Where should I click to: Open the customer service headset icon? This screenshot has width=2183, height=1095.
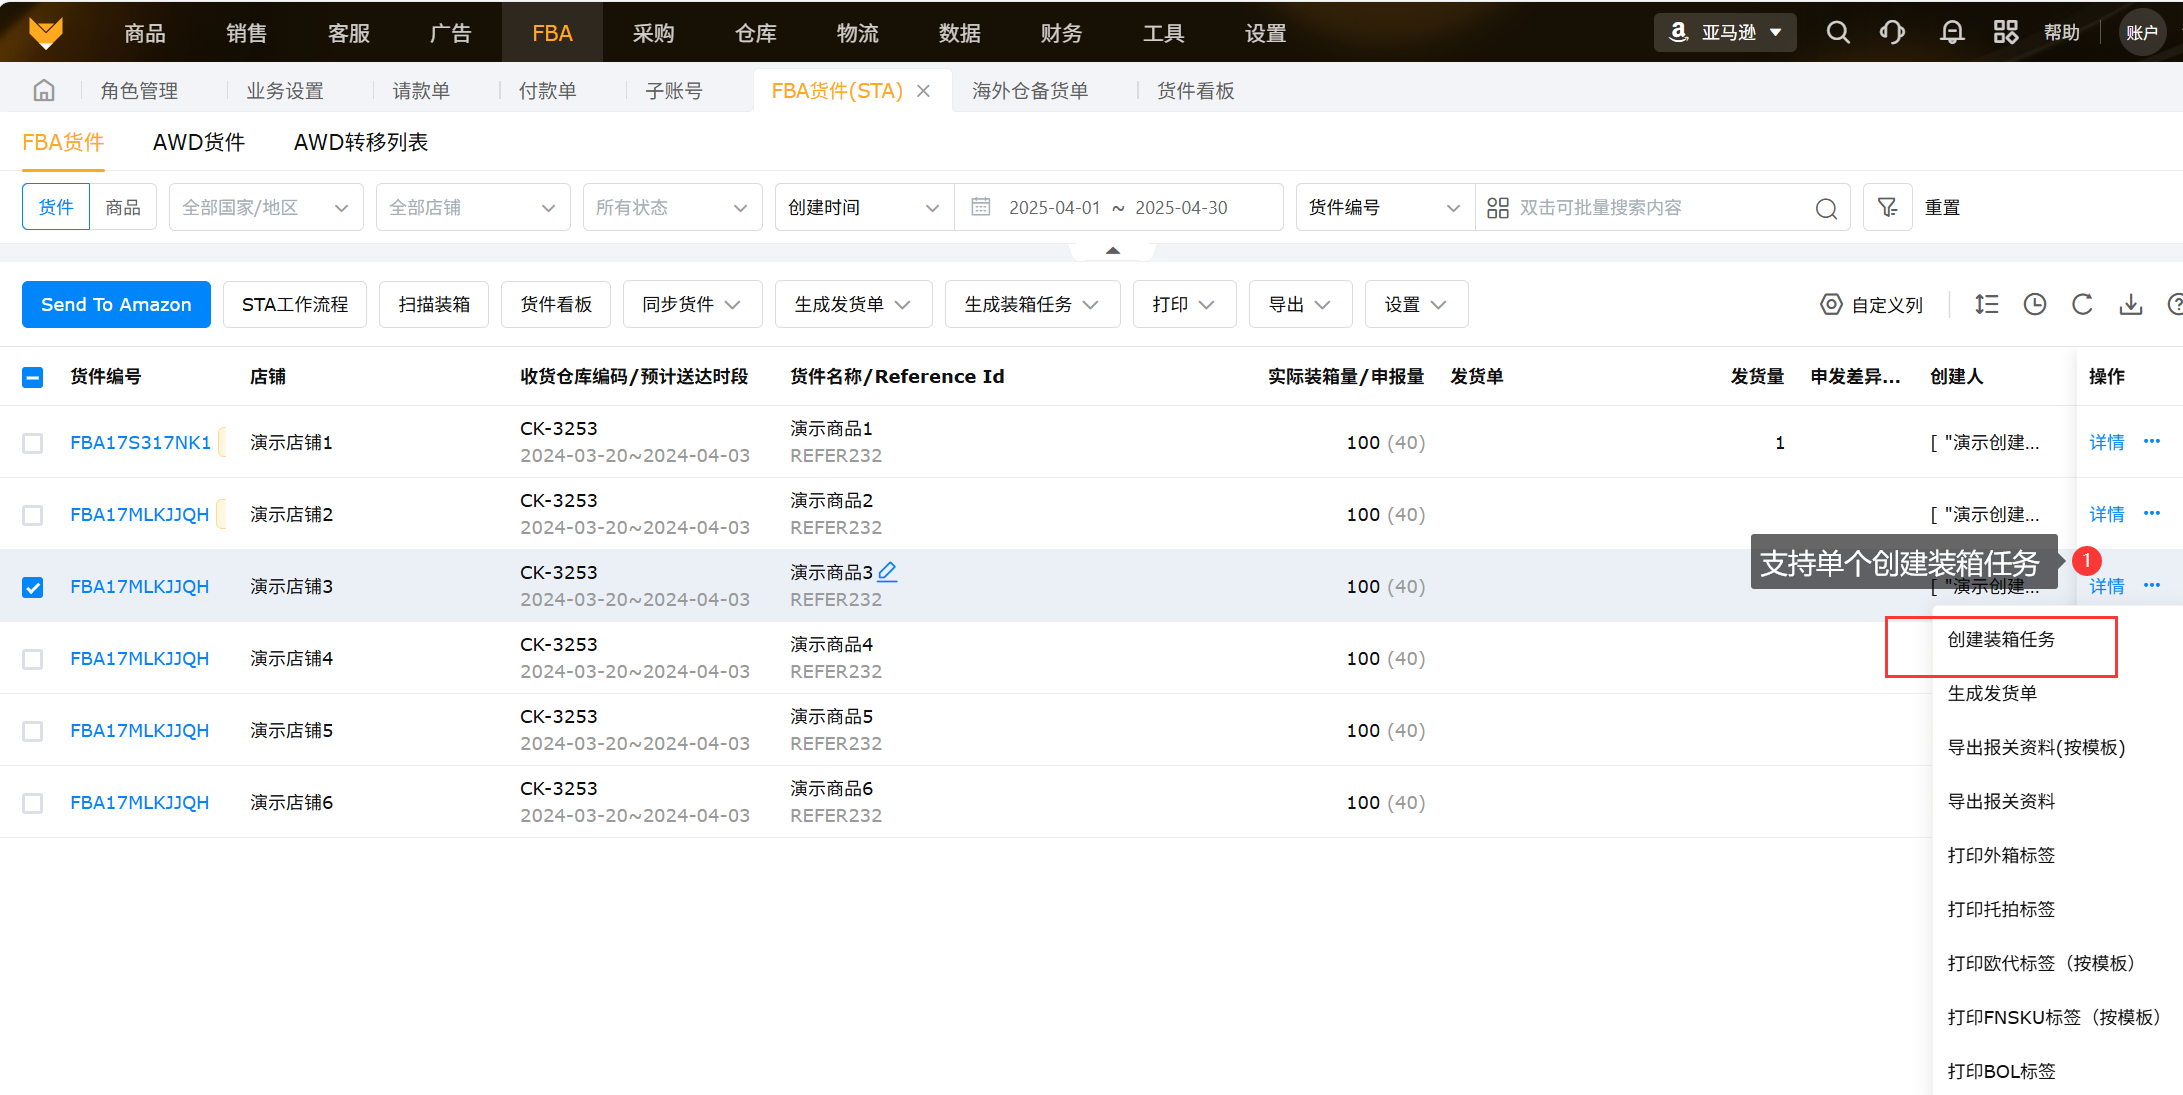point(1892,33)
